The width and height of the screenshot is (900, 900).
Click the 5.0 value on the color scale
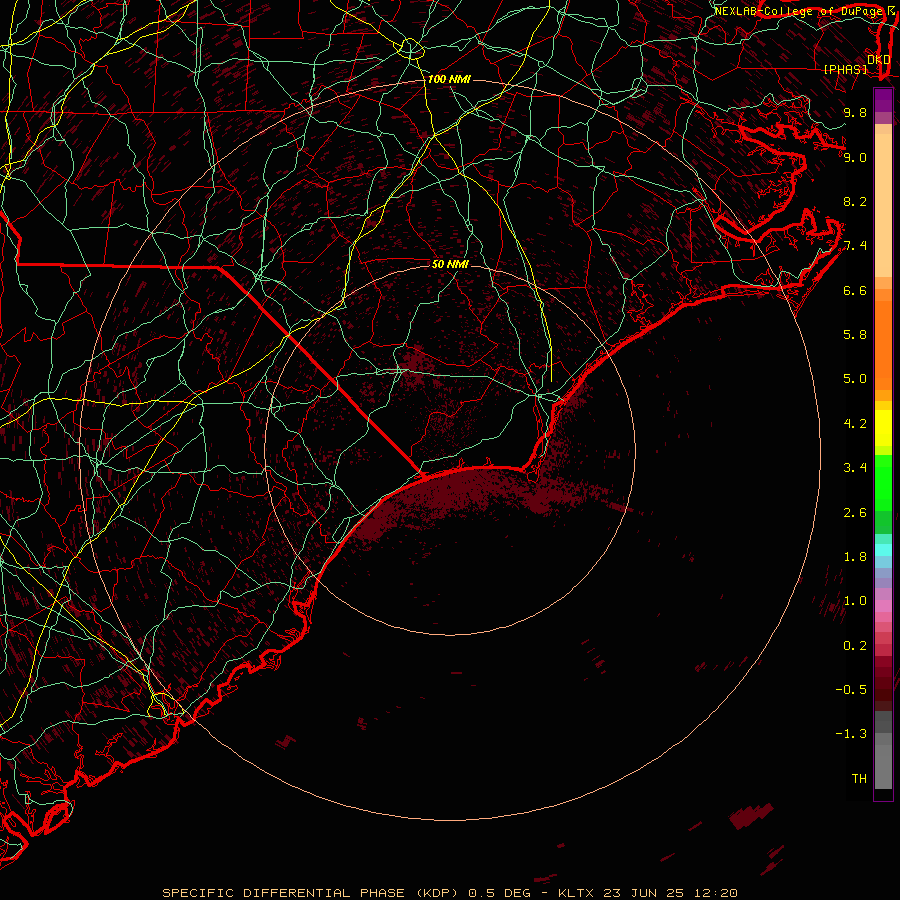pos(855,379)
